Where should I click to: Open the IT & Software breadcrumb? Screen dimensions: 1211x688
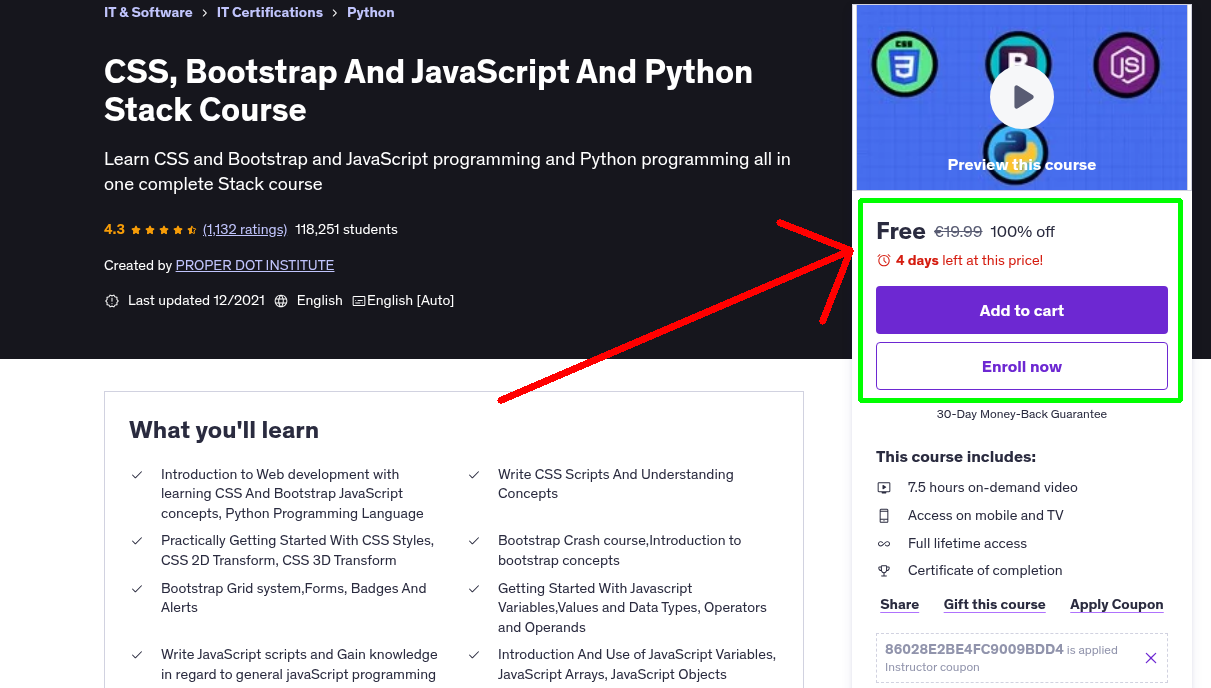[x=148, y=13]
